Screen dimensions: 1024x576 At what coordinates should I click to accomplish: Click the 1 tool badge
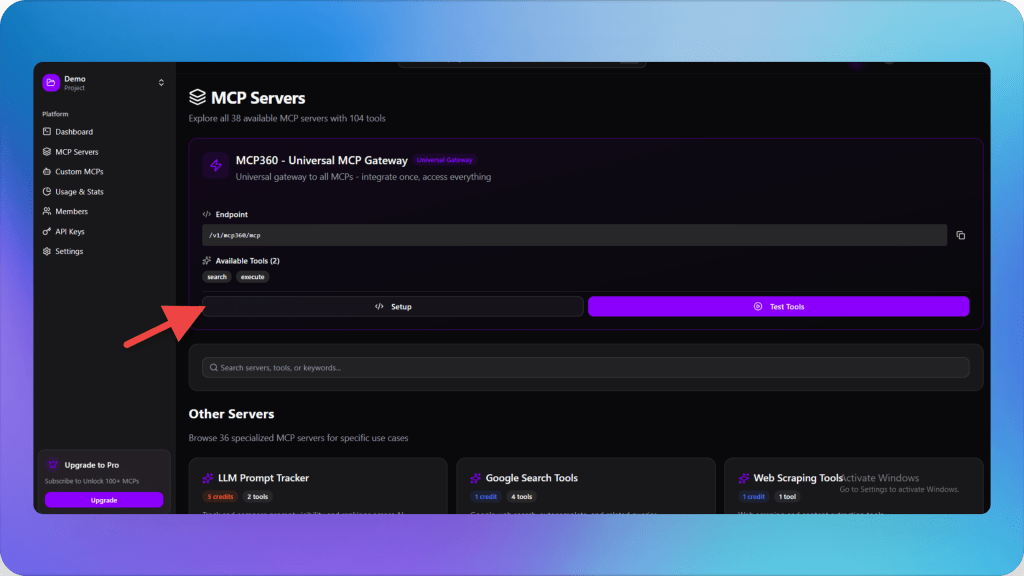coord(787,497)
